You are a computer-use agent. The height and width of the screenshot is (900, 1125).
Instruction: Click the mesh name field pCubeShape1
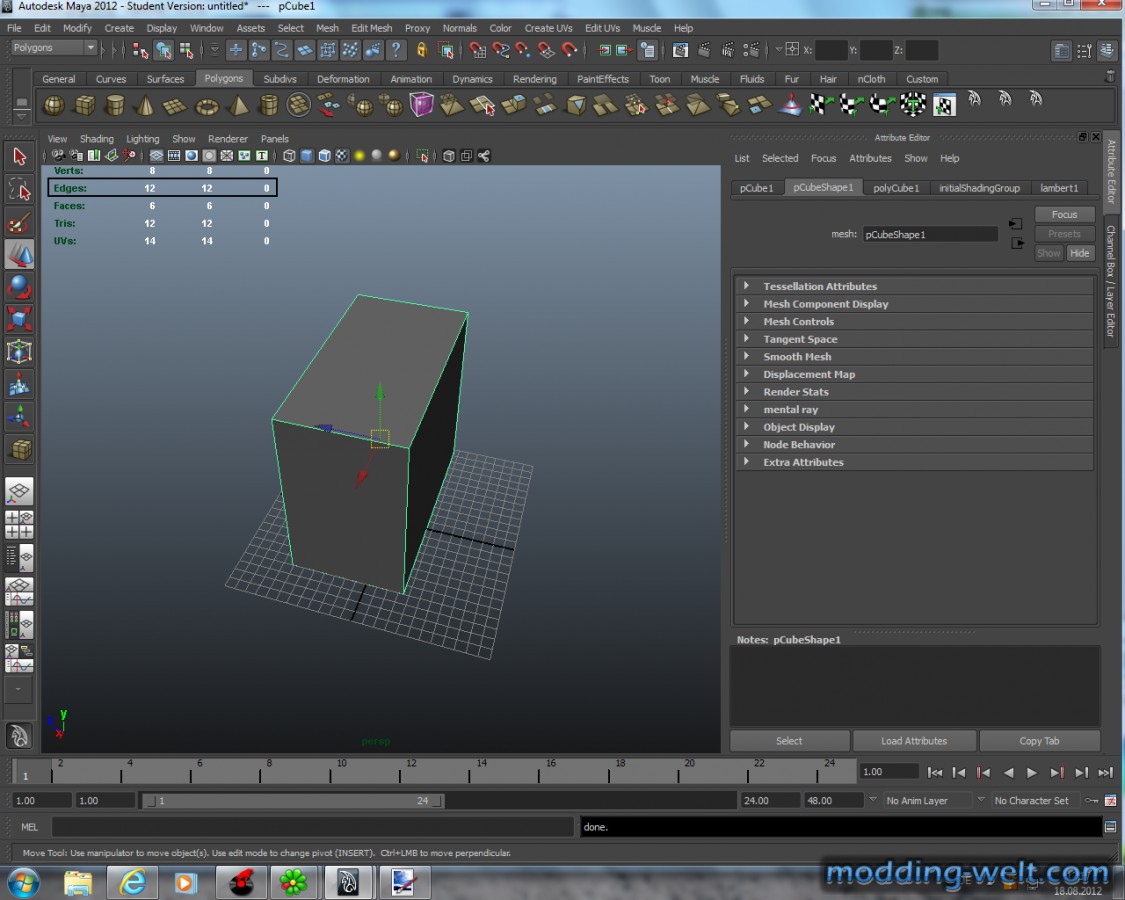930,234
